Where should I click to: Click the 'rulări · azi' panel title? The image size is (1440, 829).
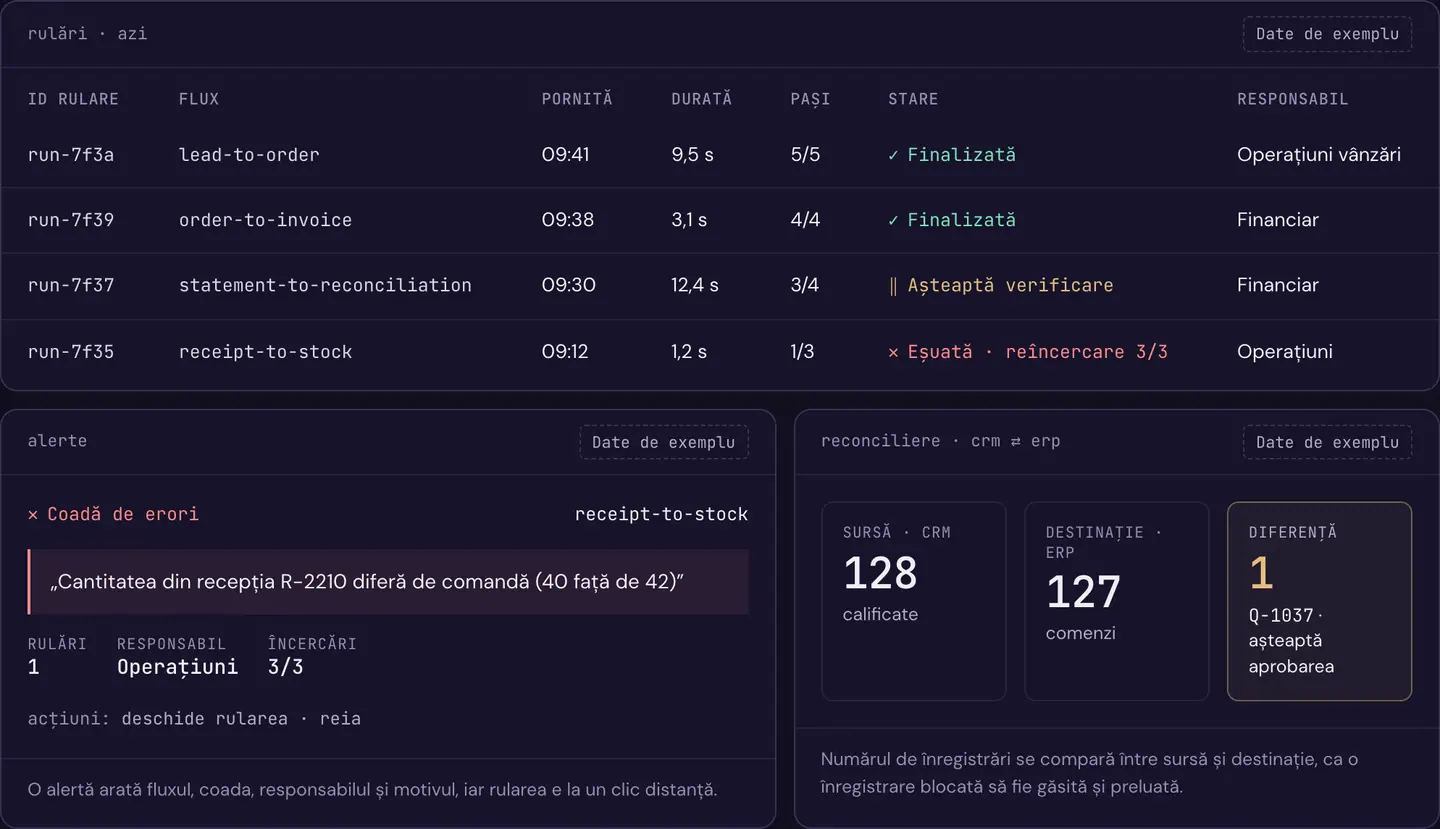point(87,33)
